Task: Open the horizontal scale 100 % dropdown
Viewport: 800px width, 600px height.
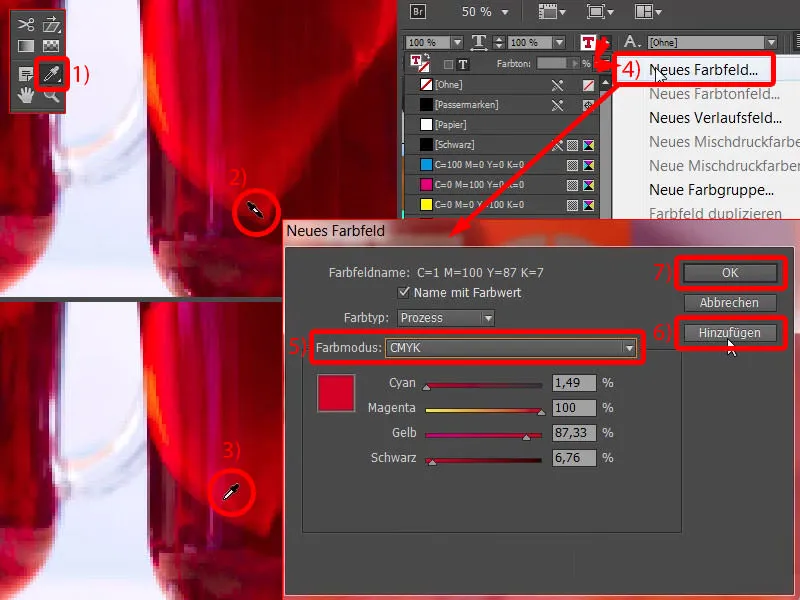Action: point(559,42)
